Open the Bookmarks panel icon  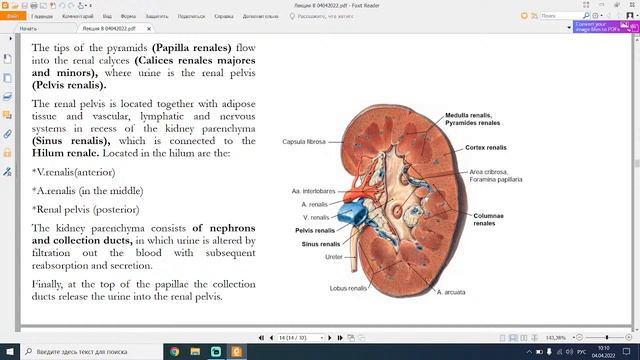click(x=7, y=59)
